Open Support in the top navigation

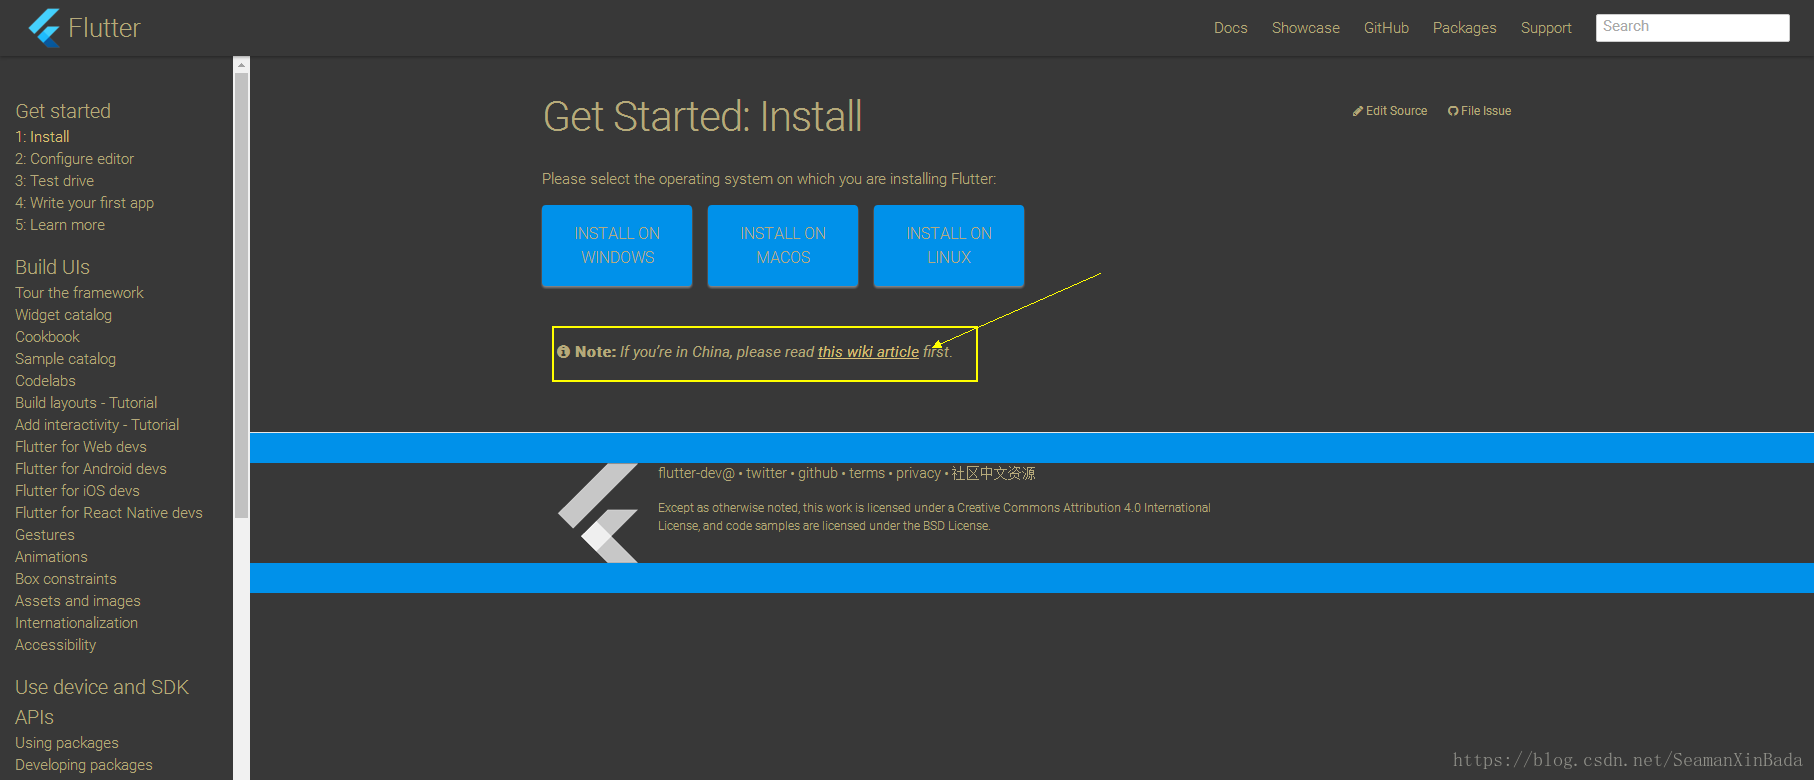click(1546, 28)
